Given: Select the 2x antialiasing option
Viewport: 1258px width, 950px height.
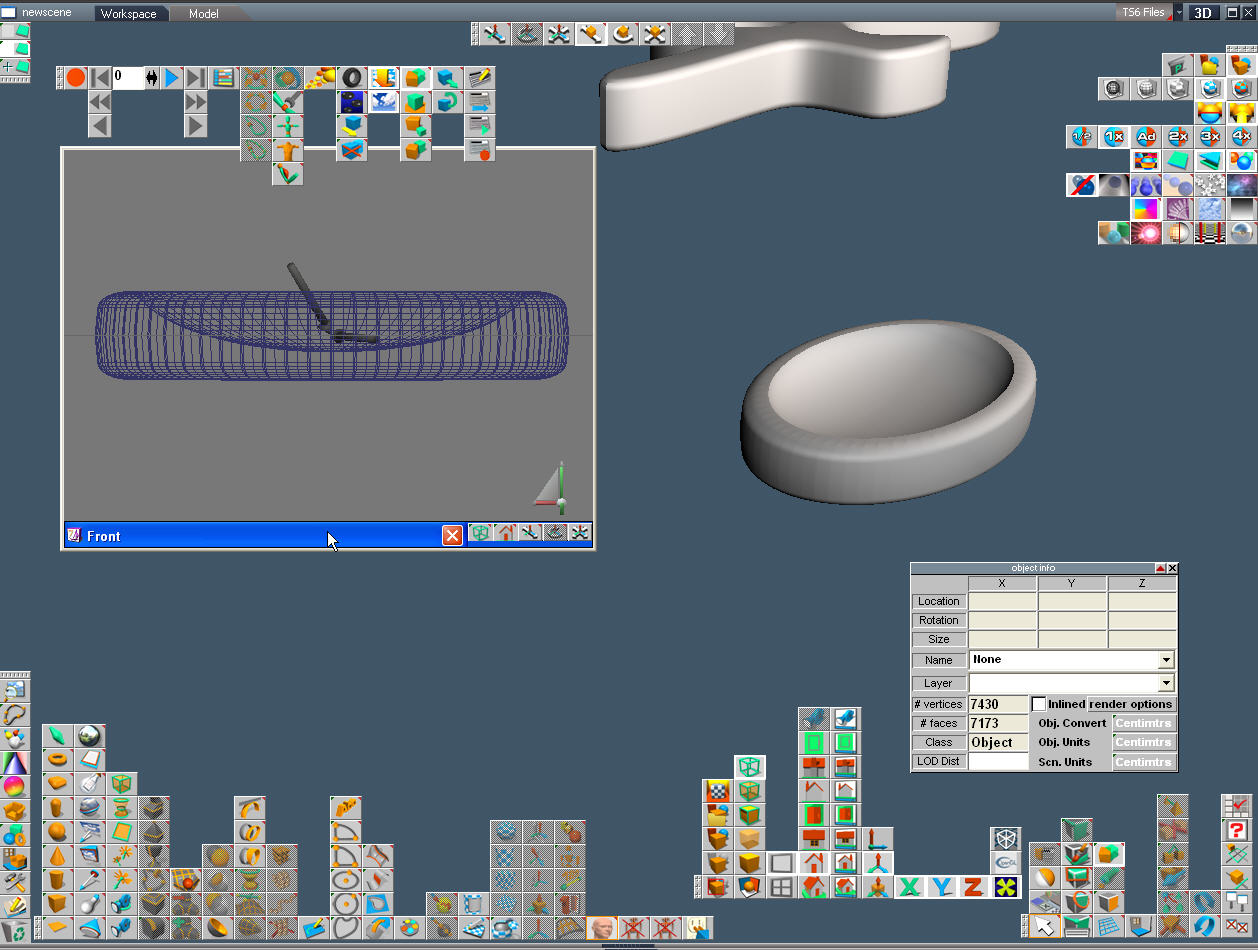Looking at the screenshot, I should pos(1178,136).
